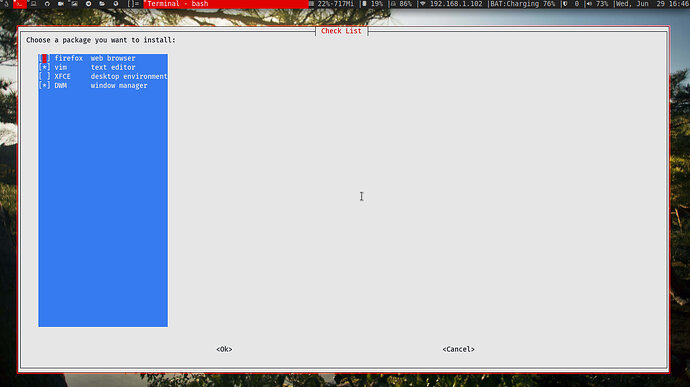
Task: Click the volume 73% status entry
Action: click(x=598, y=4)
